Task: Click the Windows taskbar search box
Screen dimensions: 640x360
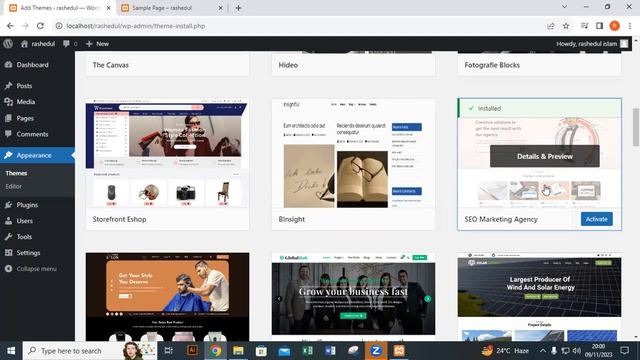Action: click(x=90, y=351)
